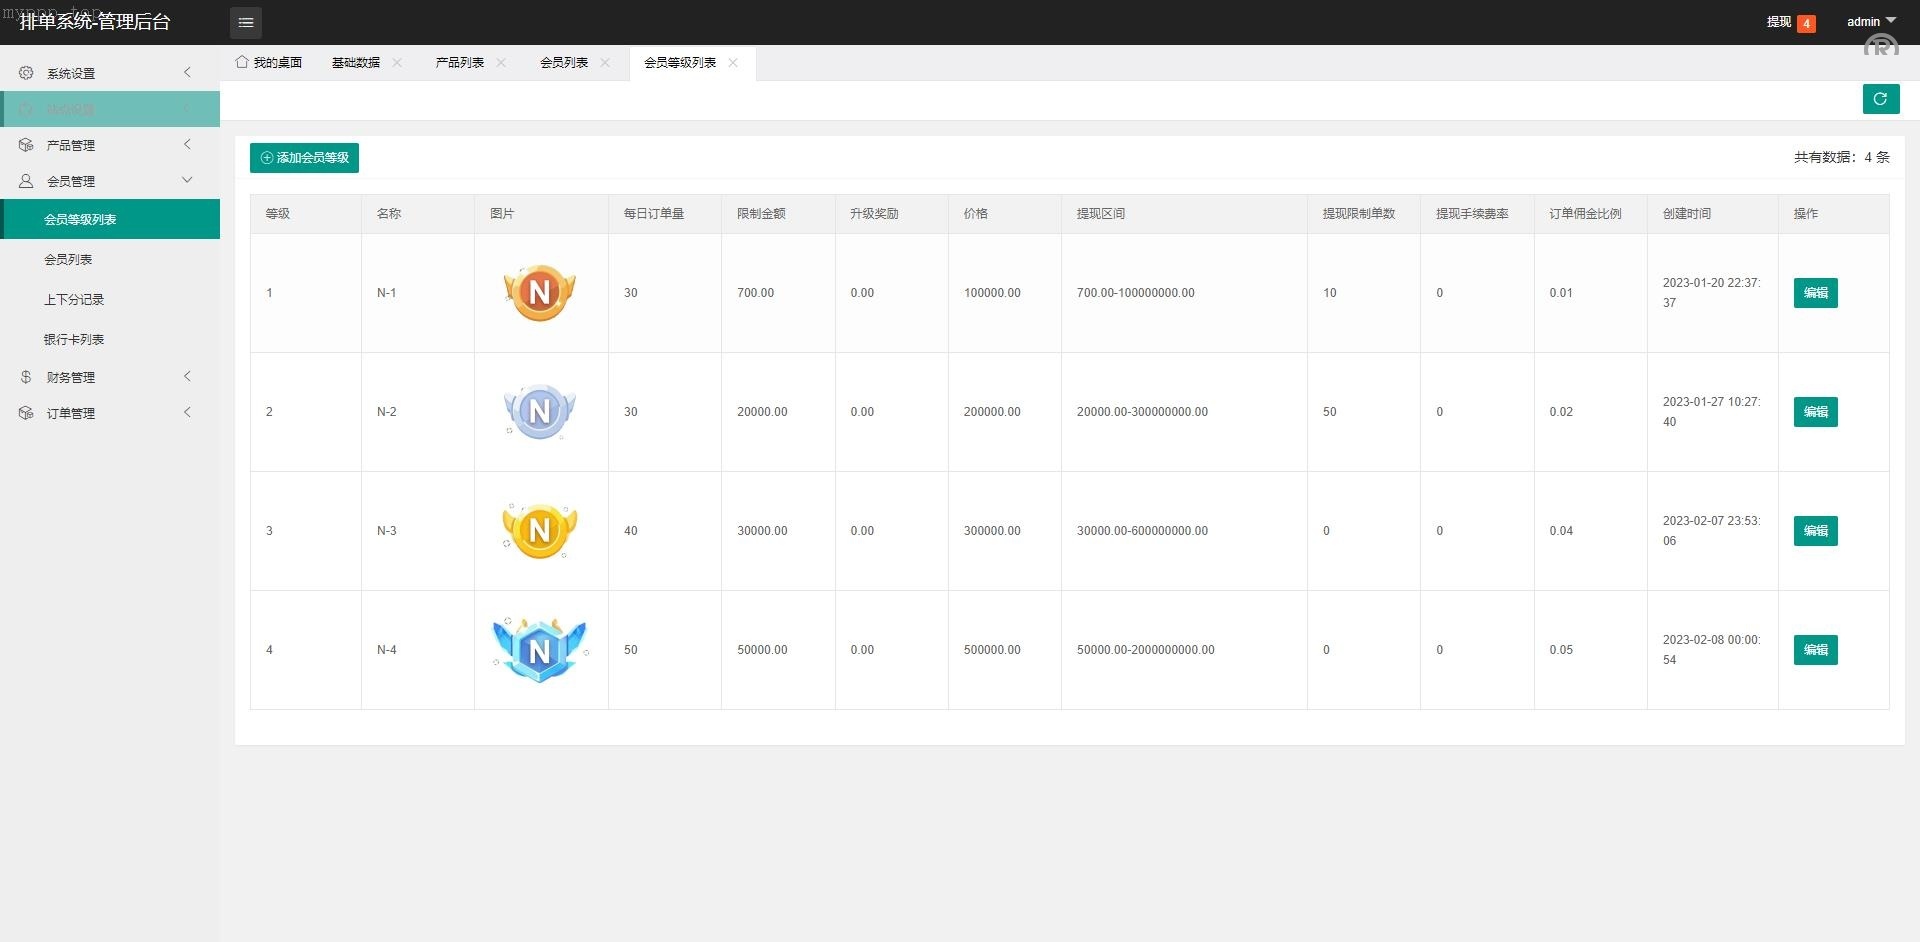The image size is (1920, 942).
Task: Open the admin user dropdown
Action: [1870, 22]
